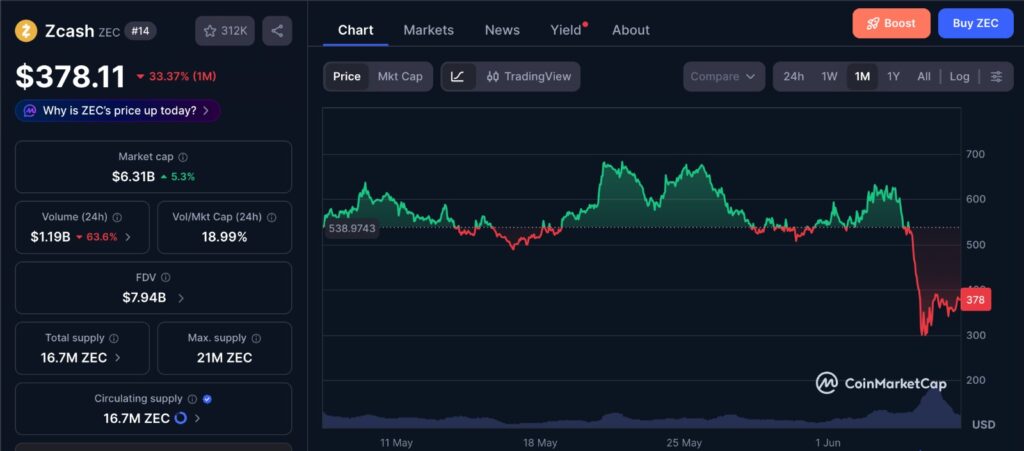Add Zcash to watchlist via star button
This screenshot has height=451, width=1024.
click(225, 31)
